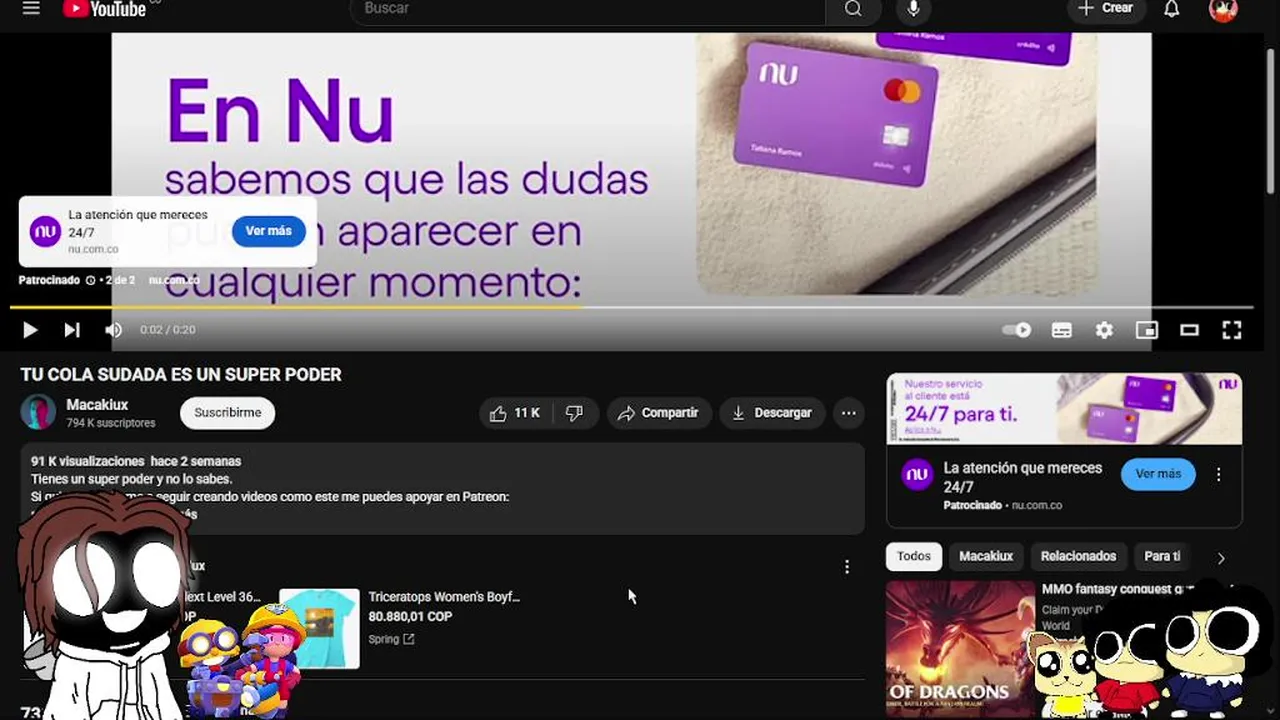The image size is (1280, 720).
Task: Go to YouTube home via logo
Action: (x=104, y=8)
